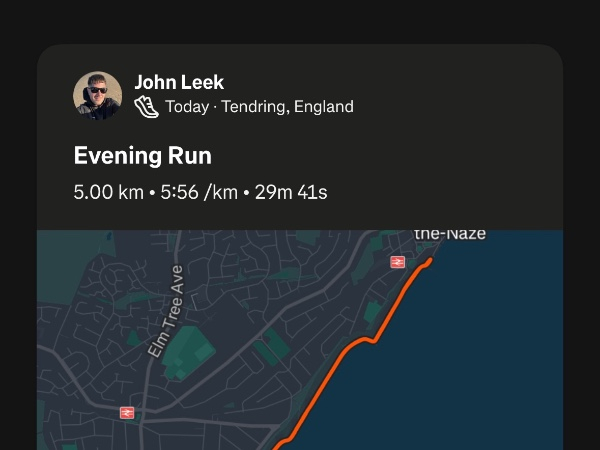
Task: Click the 5.00 km distance stat
Action: pos(109,192)
